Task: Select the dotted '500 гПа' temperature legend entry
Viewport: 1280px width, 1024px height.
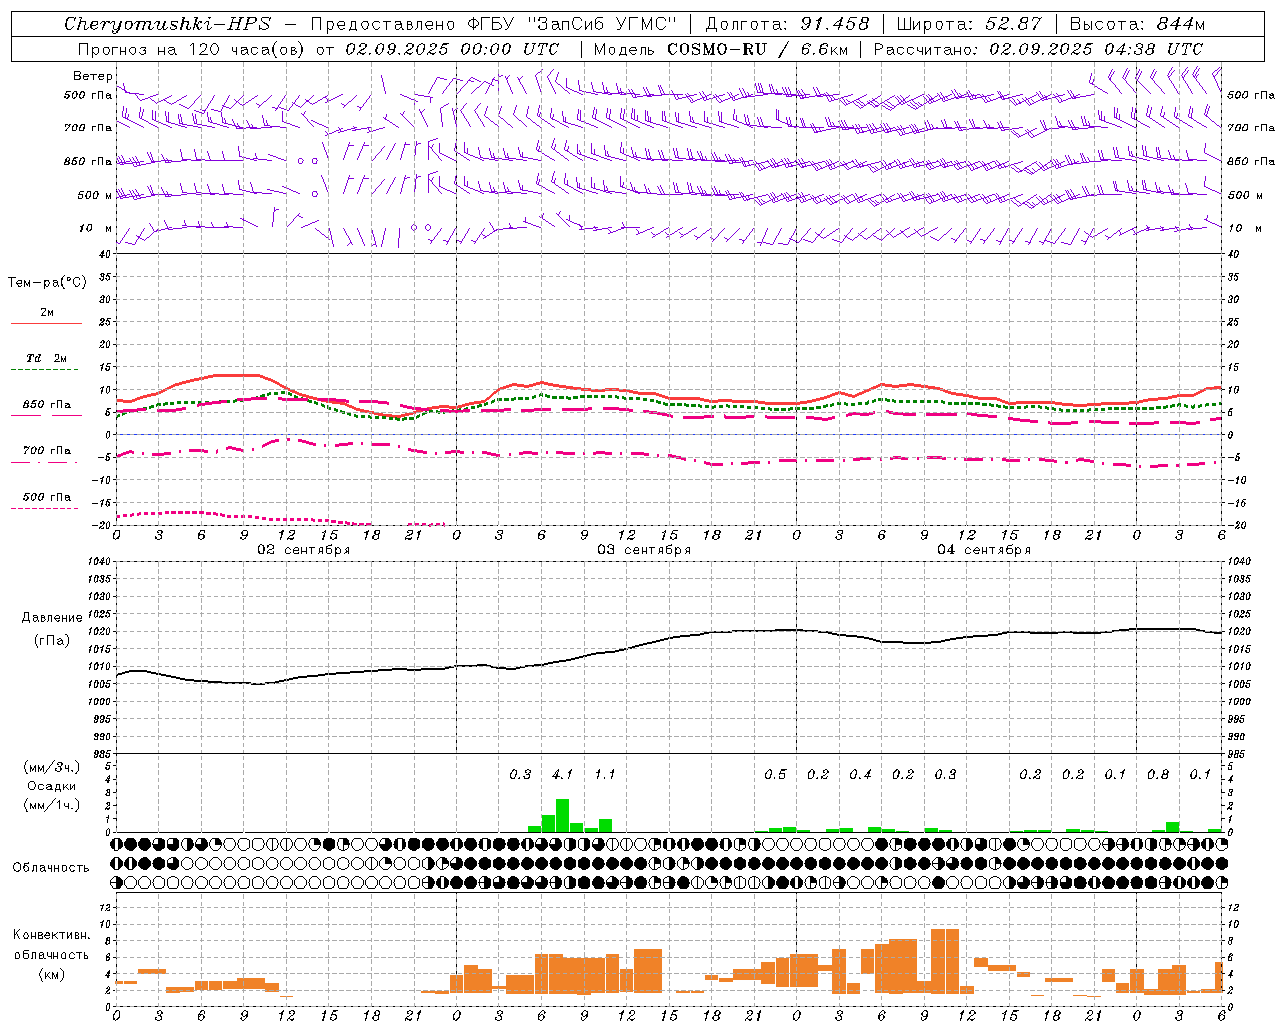Action: point(46,501)
